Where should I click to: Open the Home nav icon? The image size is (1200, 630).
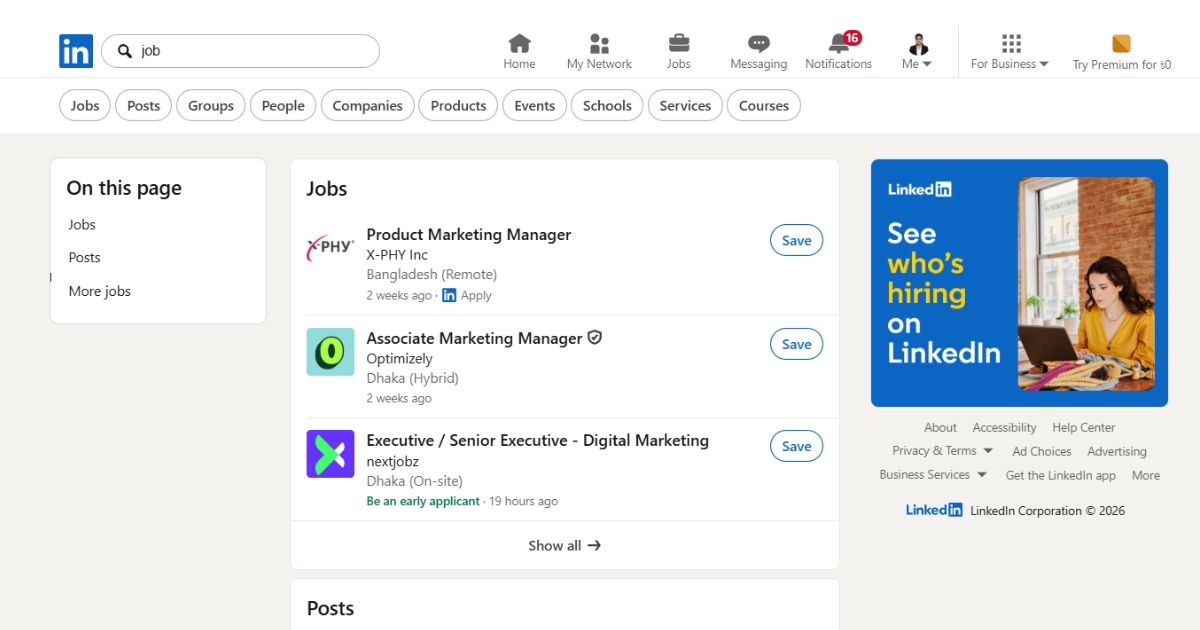coord(519,43)
